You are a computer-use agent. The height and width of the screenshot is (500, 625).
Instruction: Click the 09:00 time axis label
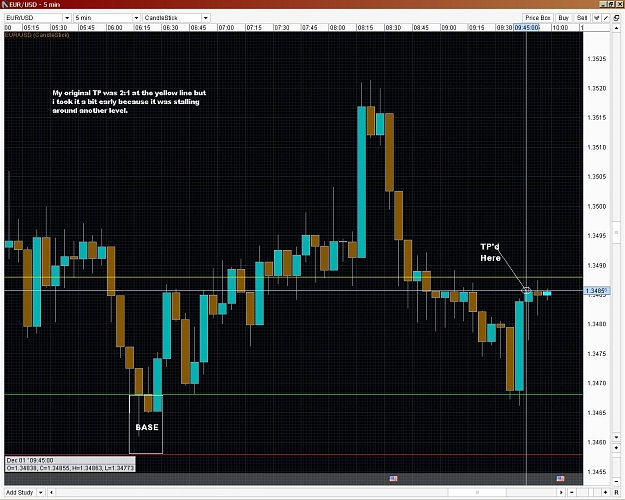click(x=448, y=28)
